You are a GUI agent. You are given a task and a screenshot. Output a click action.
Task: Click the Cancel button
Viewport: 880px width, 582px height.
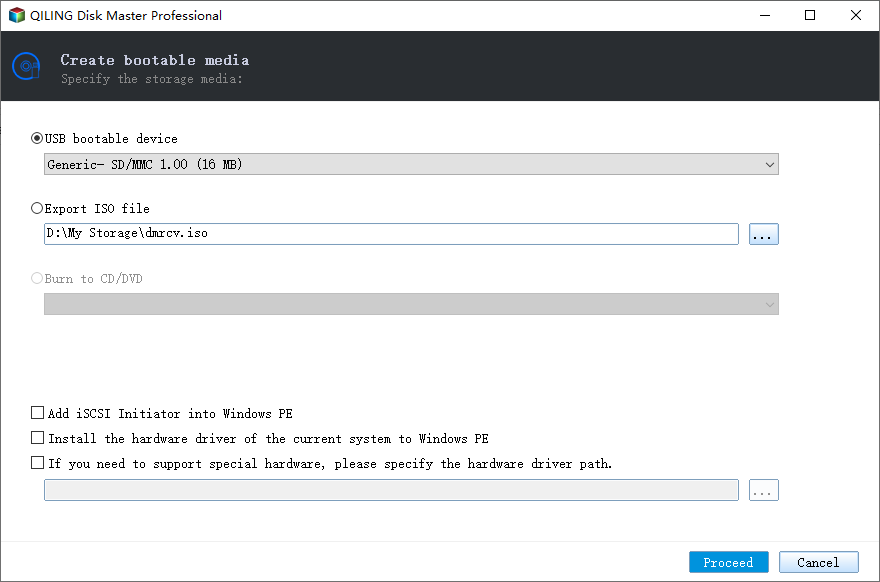pos(818,562)
